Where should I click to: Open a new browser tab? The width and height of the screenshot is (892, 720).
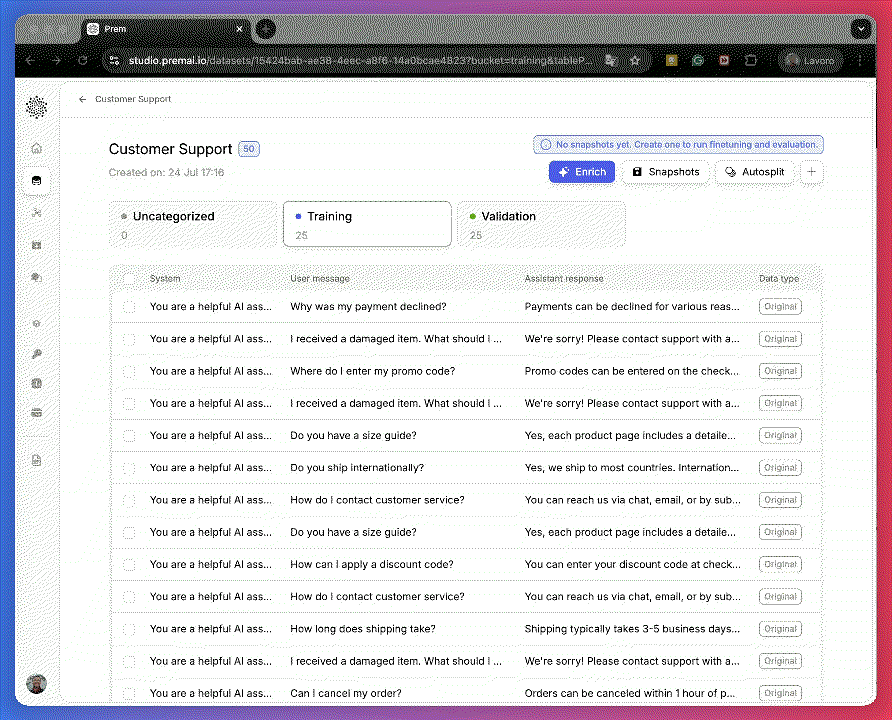[x=265, y=28]
